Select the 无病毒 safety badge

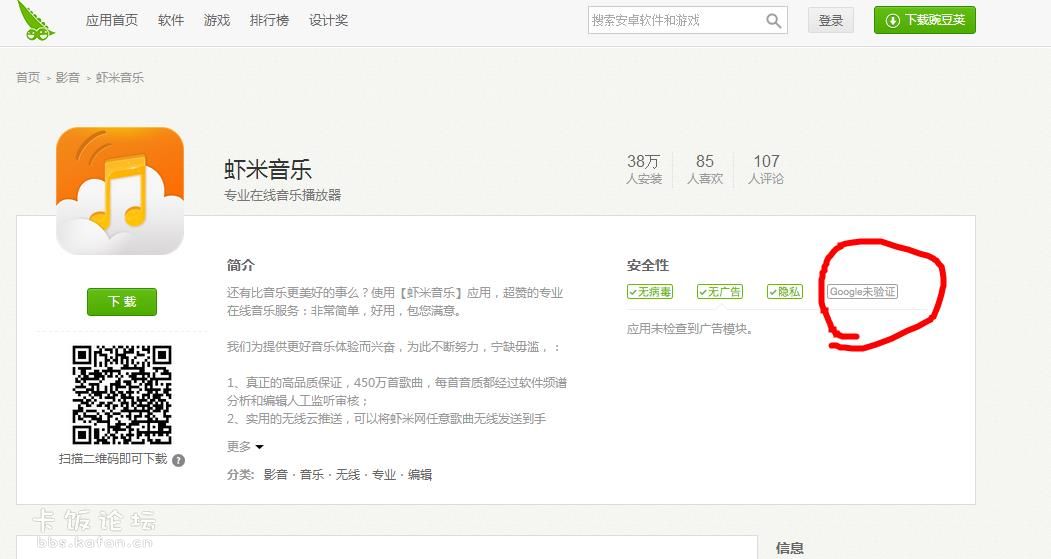[650, 292]
